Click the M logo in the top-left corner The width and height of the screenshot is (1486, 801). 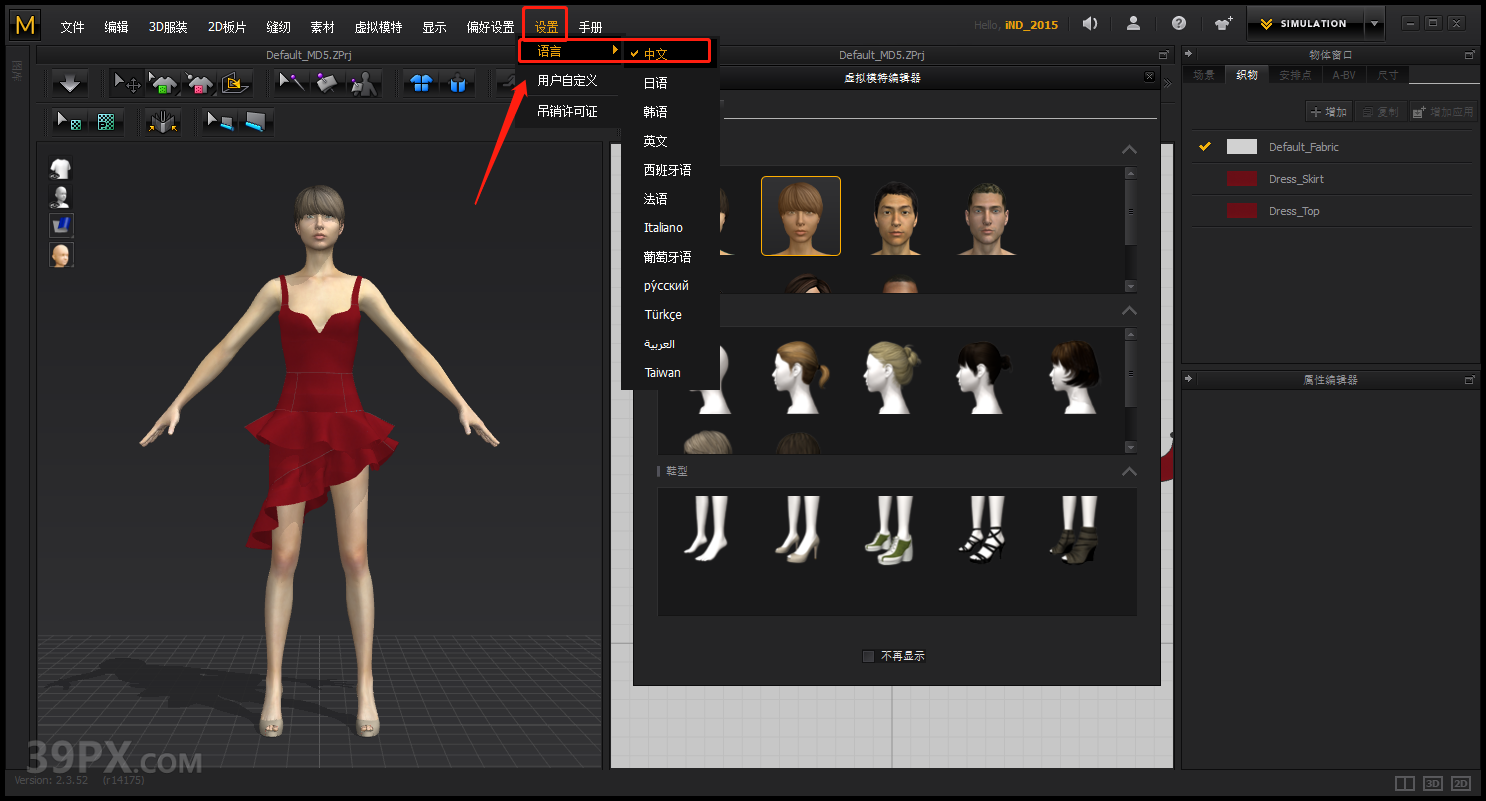(x=25, y=25)
